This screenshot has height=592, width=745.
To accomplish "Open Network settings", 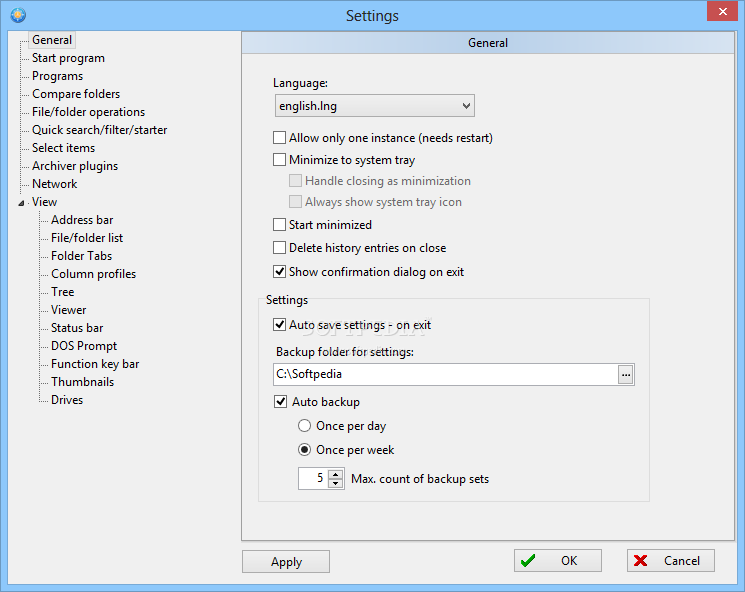I will click(55, 184).
